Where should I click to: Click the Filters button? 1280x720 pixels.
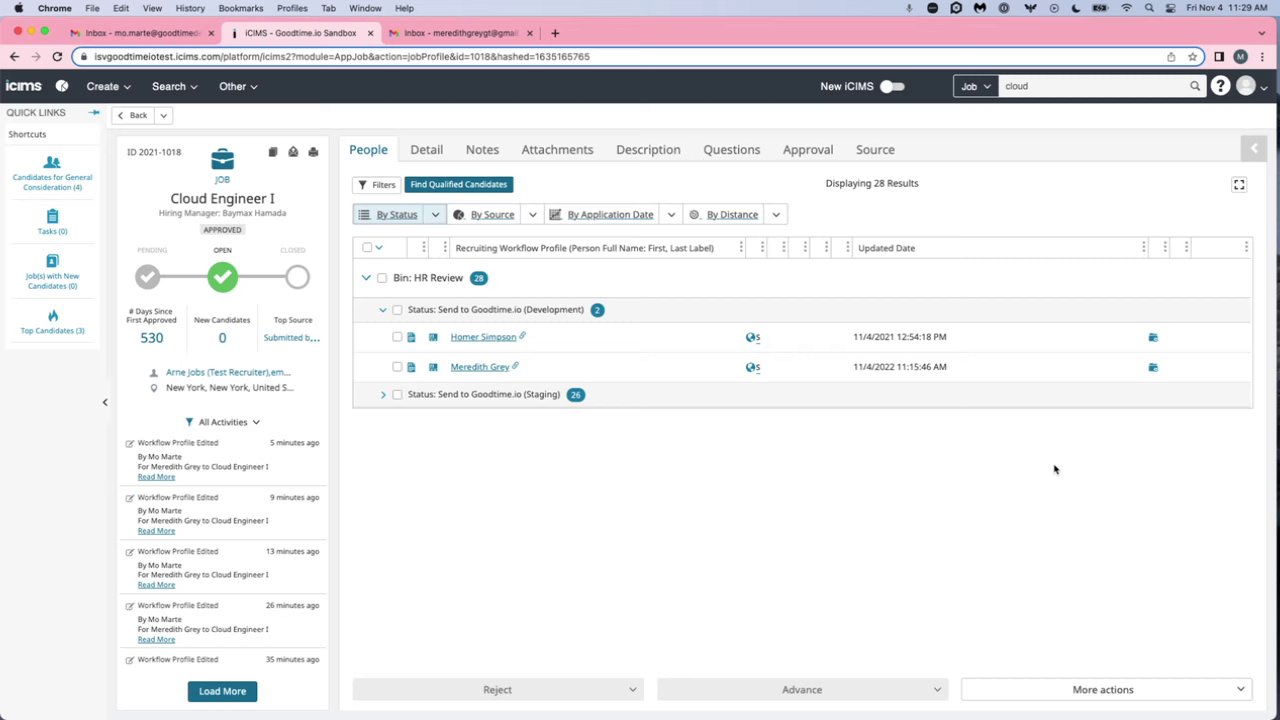[x=377, y=185]
